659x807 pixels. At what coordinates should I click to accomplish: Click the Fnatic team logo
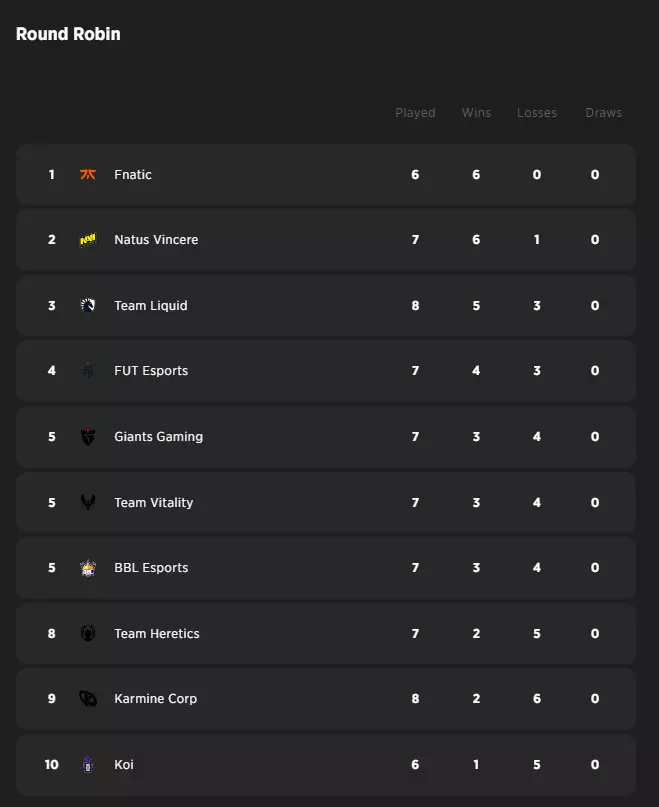coord(88,174)
